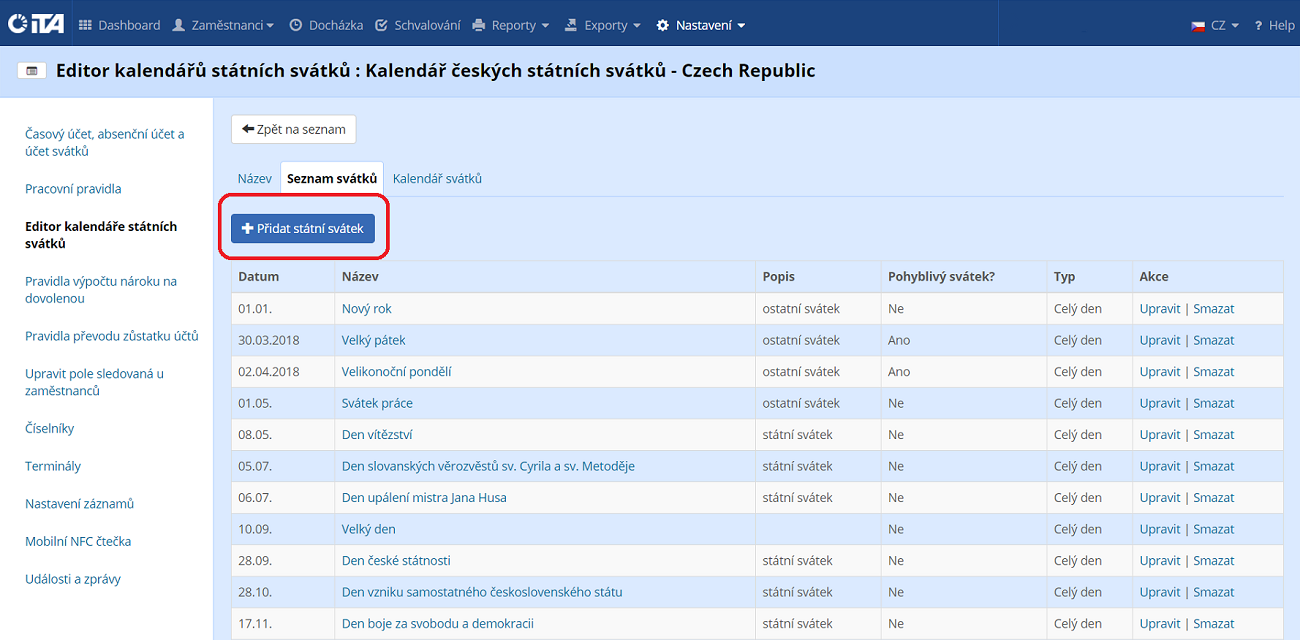Go back with Zpět na seznam button
Viewport: 1300px width, 640px height.
(x=293, y=129)
